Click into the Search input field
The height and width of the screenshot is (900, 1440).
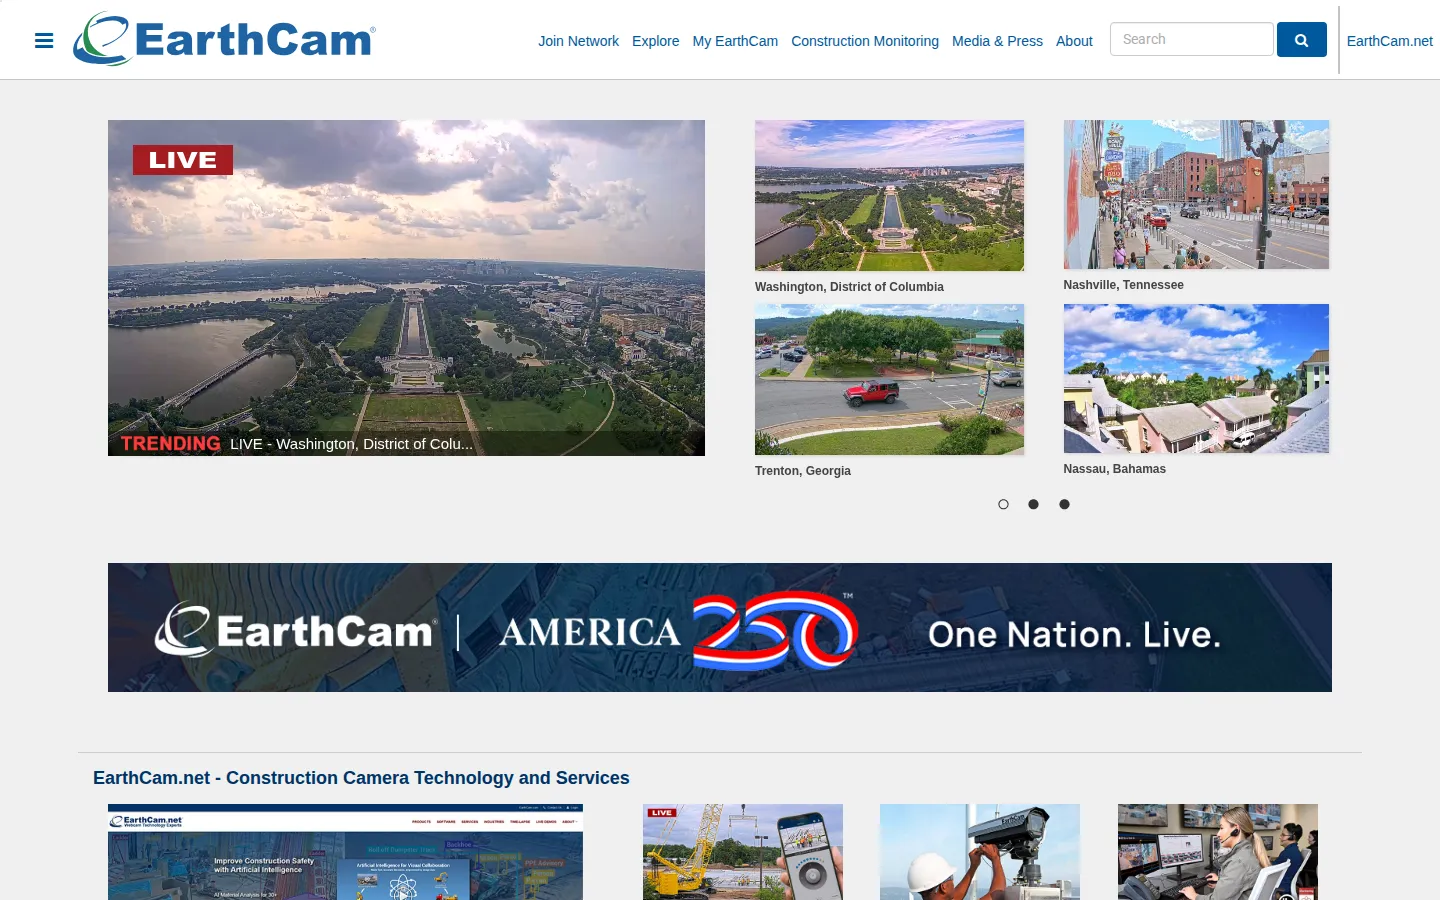[1191, 39]
